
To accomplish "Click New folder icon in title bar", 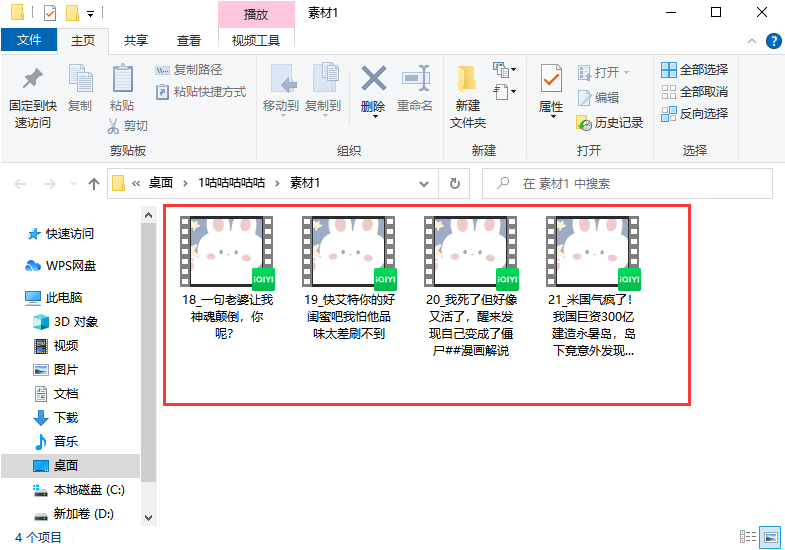I will point(72,13).
